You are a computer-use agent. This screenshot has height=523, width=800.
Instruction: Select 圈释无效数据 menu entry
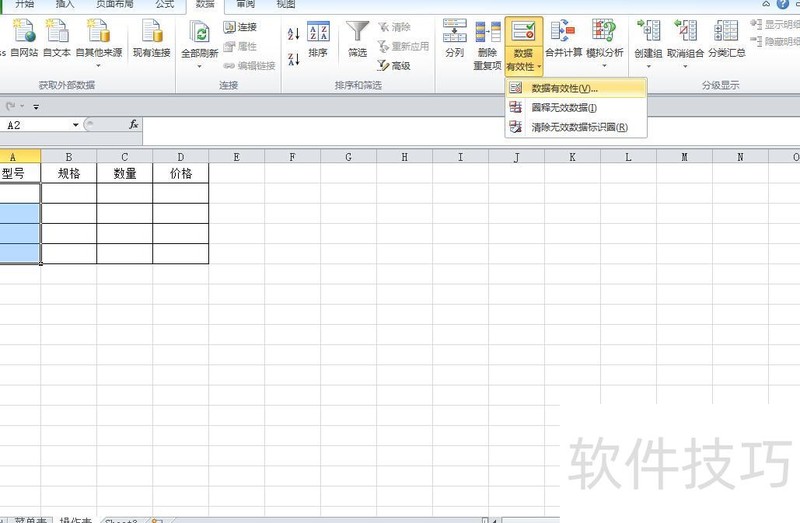pyautogui.click(x=576, y=108)
